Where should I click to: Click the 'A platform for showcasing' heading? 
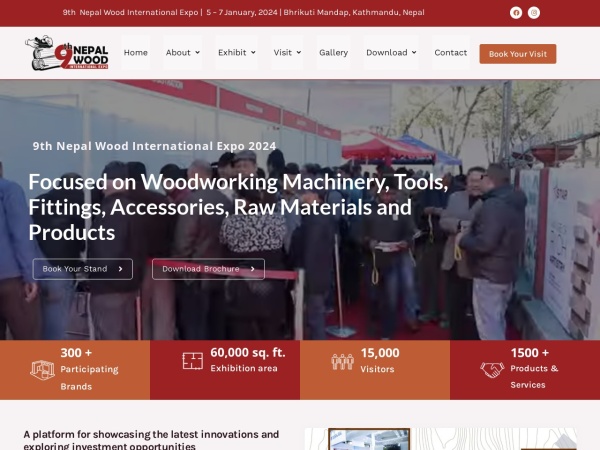(151, 440)
